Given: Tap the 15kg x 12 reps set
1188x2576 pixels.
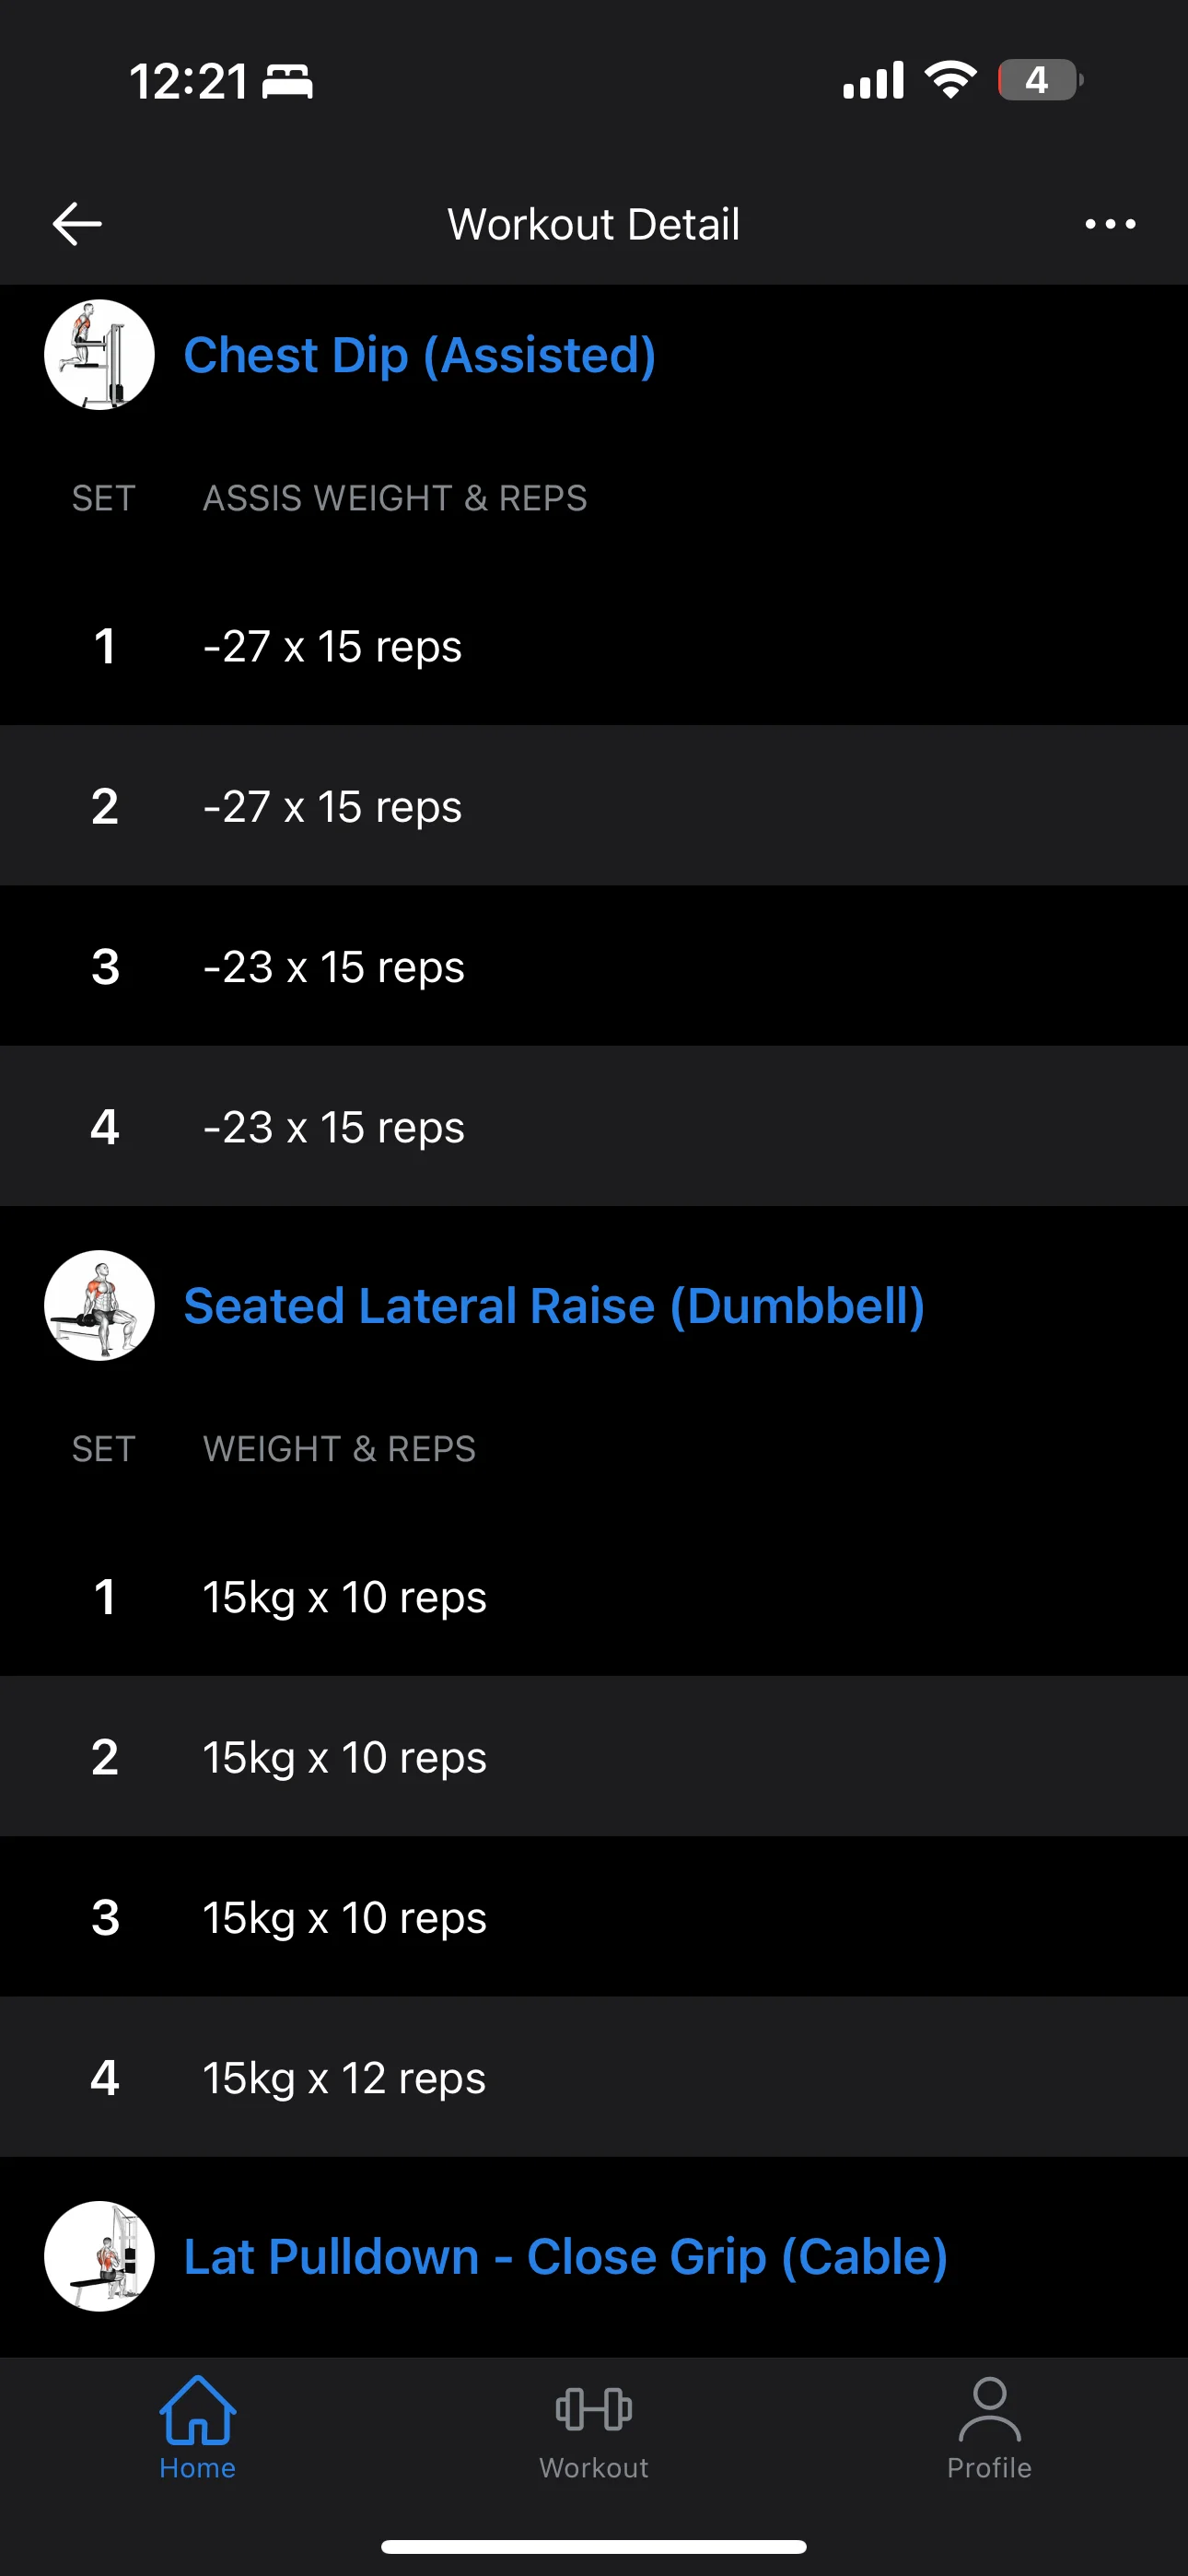Looking at the screenshot, I should [594, 2078].
